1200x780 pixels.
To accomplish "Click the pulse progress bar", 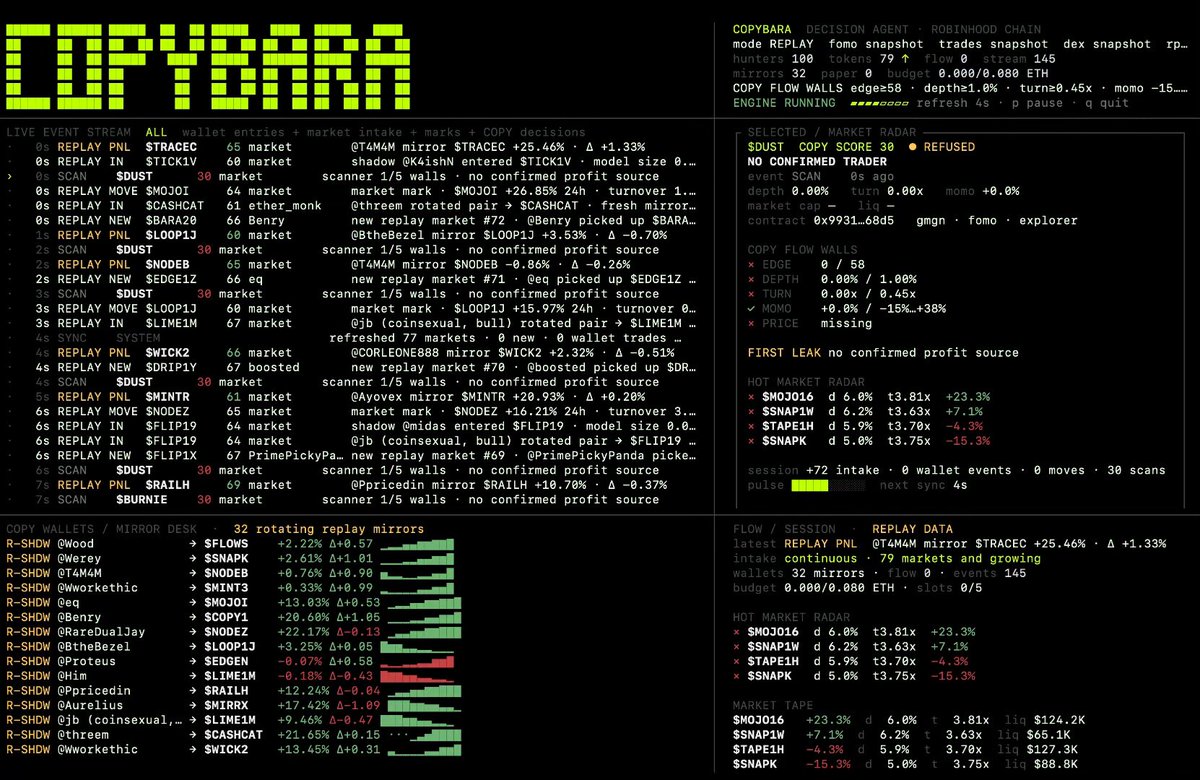I will coord(830,485).
